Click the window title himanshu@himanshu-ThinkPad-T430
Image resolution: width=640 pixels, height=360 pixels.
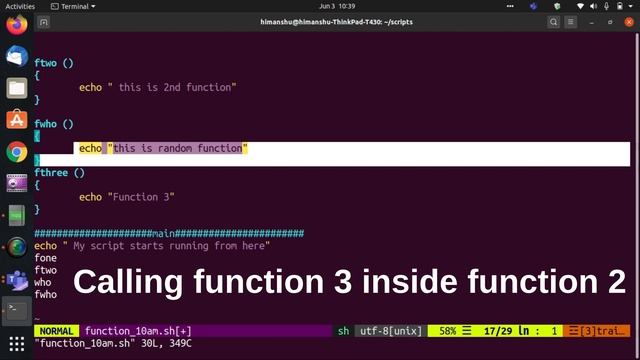[336, 22]
